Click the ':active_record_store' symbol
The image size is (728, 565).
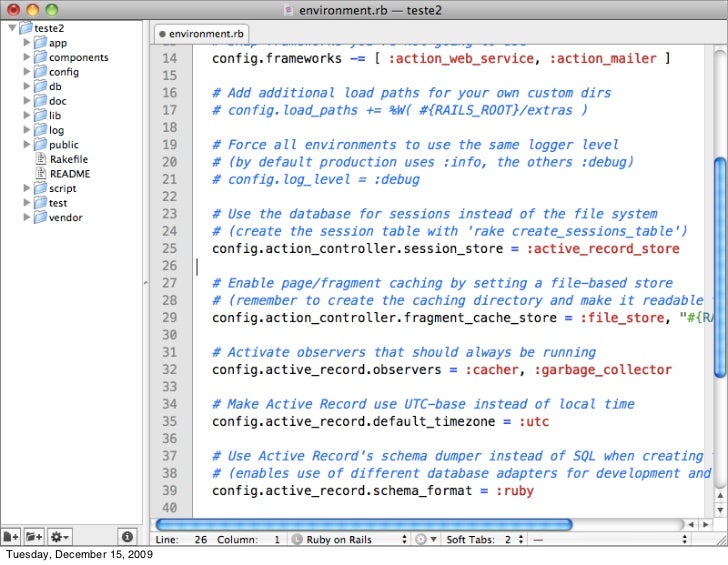click(603, 249)
